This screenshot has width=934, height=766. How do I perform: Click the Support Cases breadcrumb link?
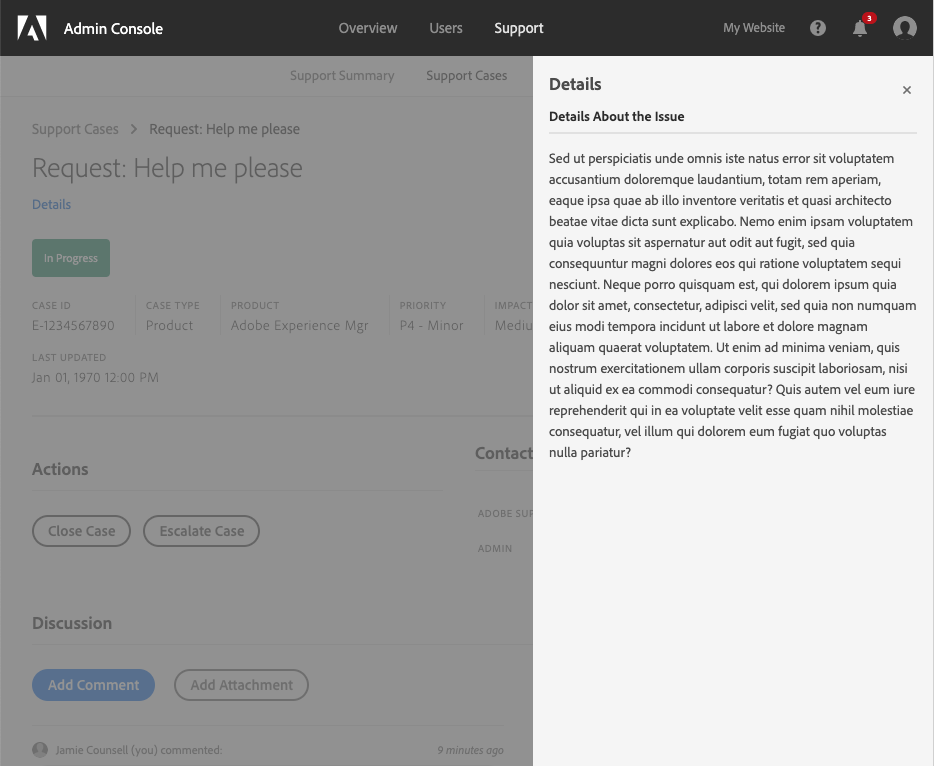pos(75,129)
